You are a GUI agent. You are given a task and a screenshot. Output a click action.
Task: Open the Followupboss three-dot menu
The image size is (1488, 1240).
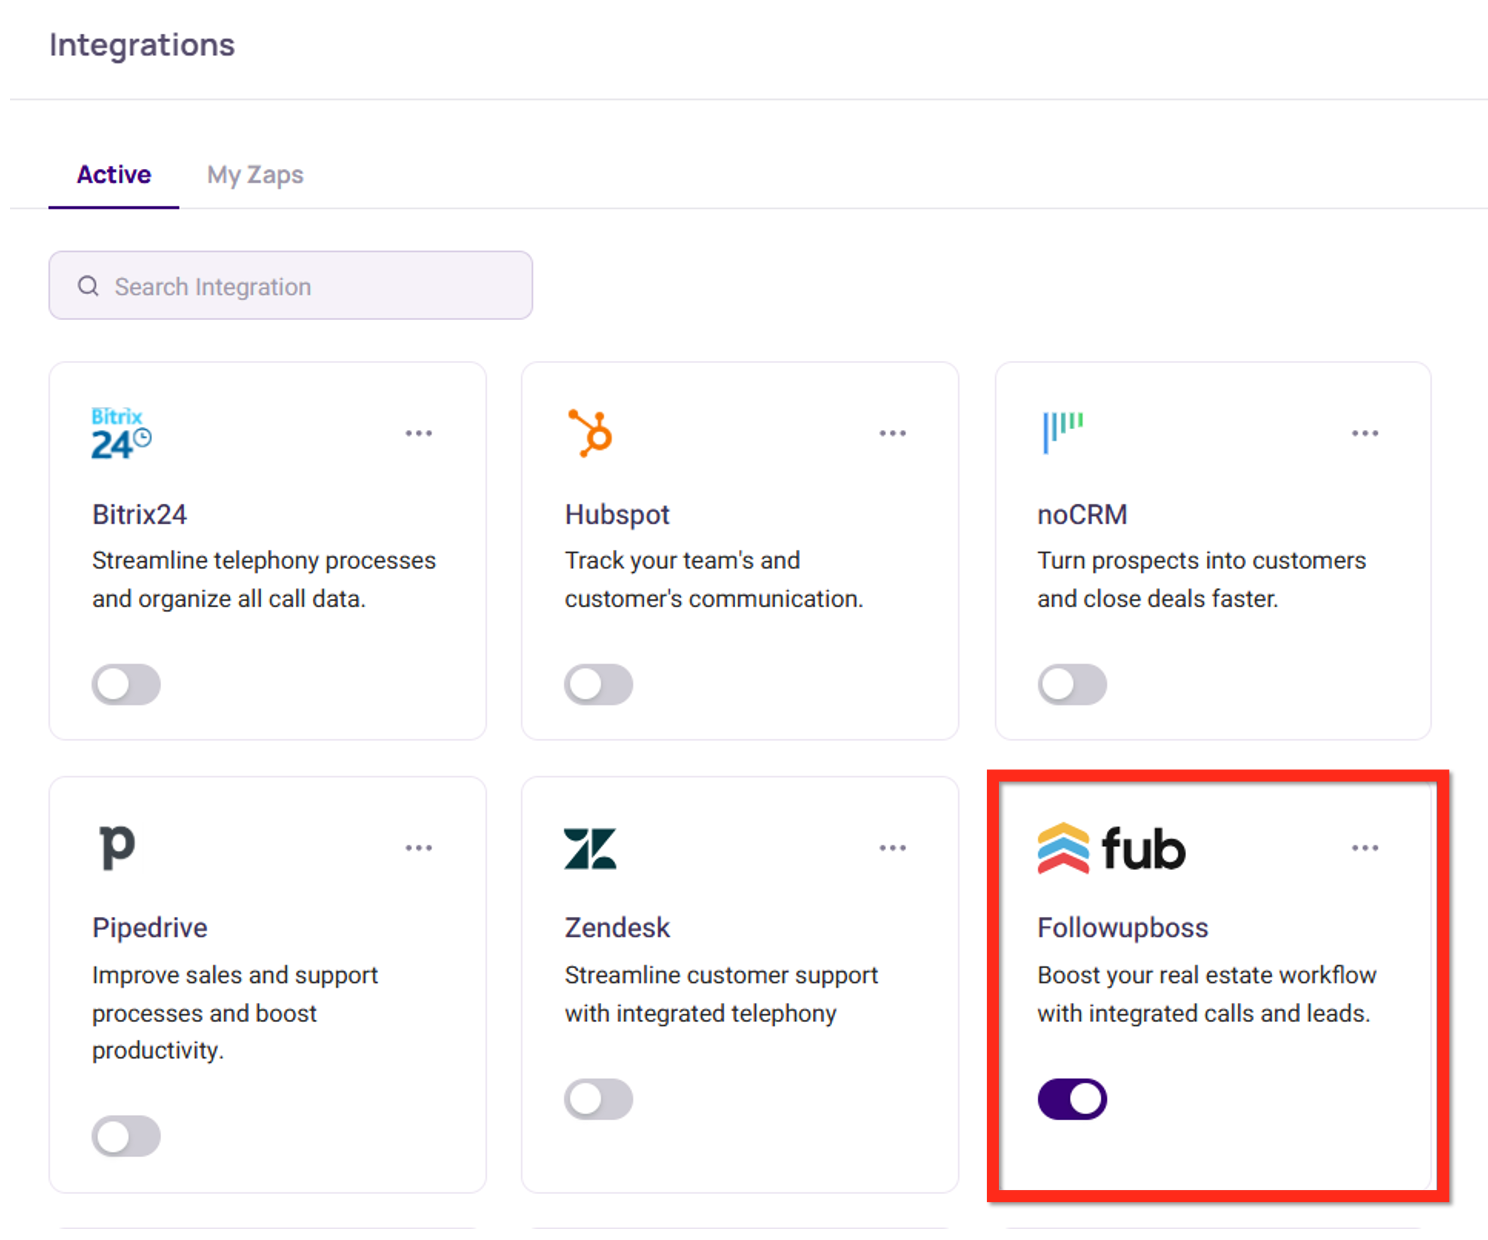[1365, 848]
